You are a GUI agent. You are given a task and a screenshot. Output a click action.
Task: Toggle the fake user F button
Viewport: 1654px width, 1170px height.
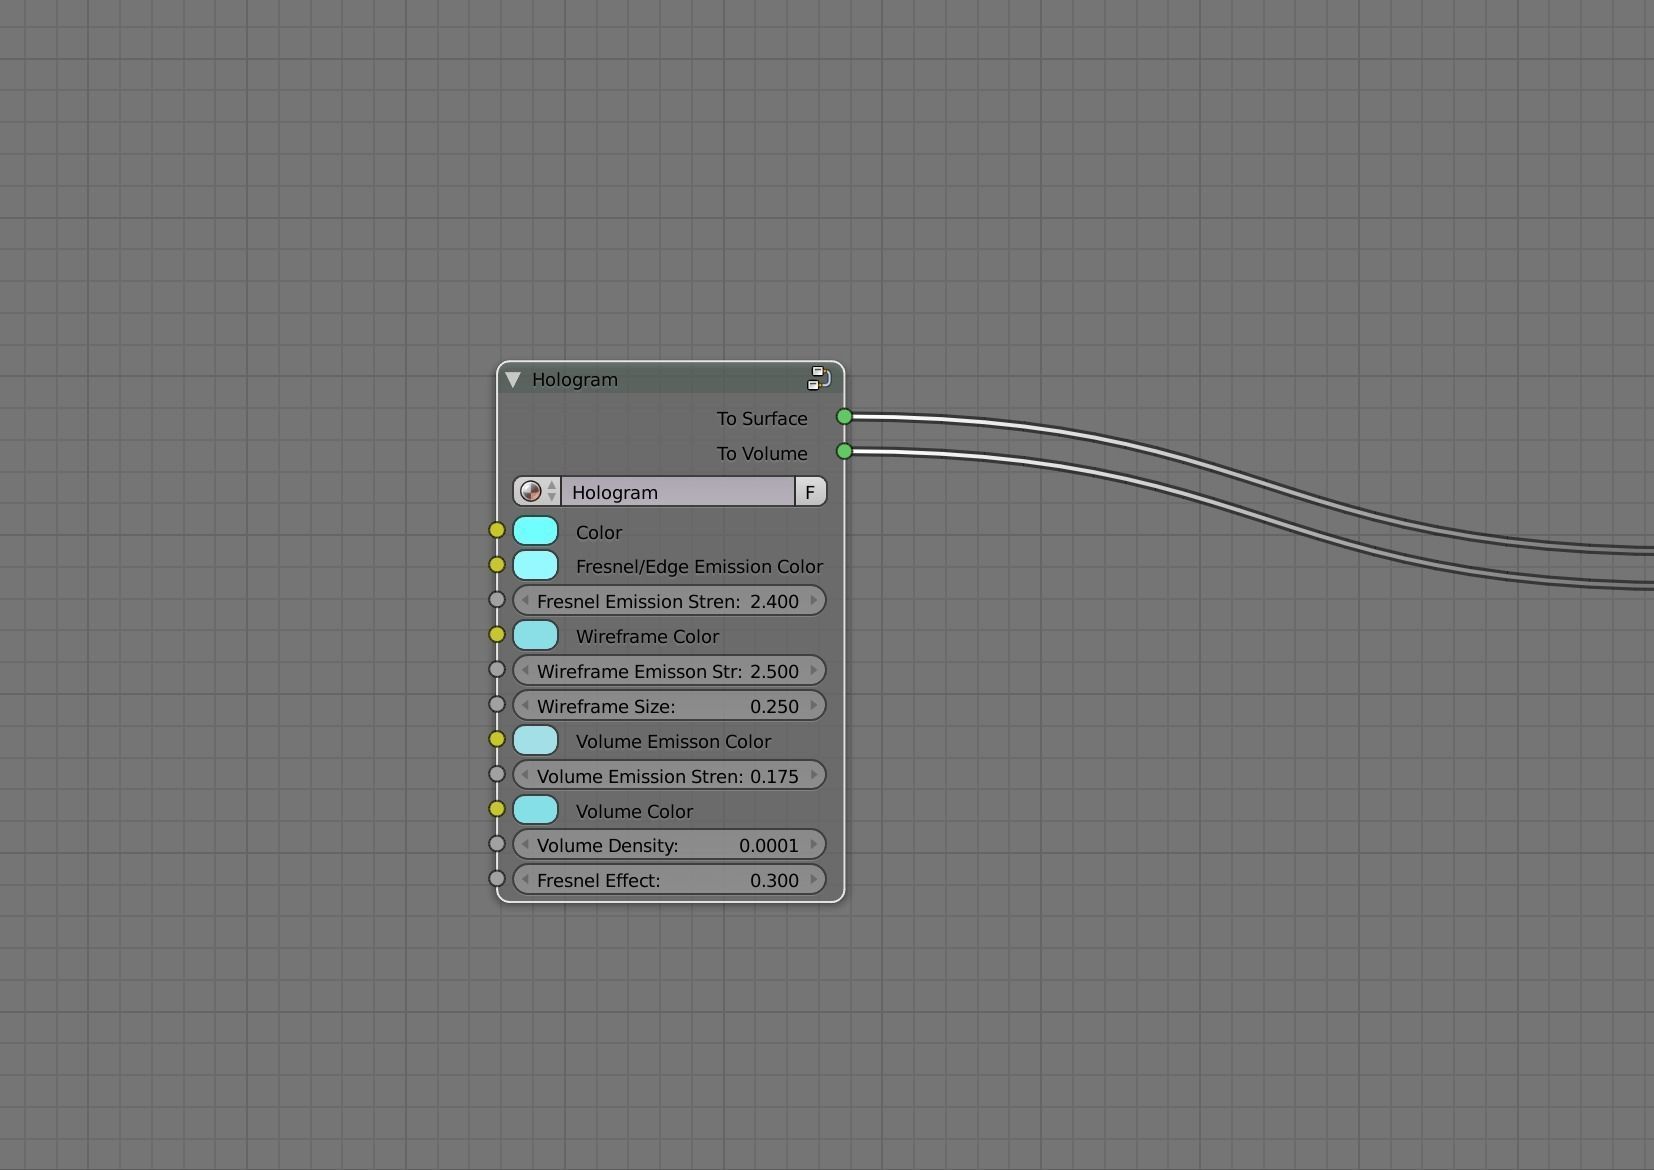pos(810,491)
